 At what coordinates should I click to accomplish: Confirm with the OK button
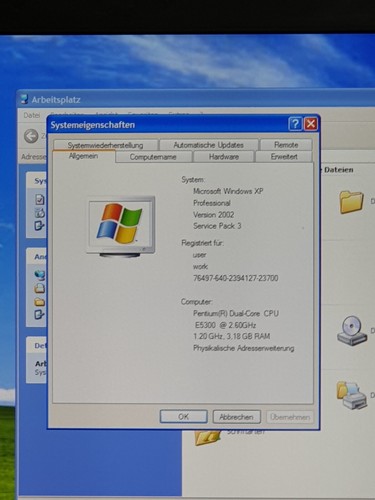184,417
